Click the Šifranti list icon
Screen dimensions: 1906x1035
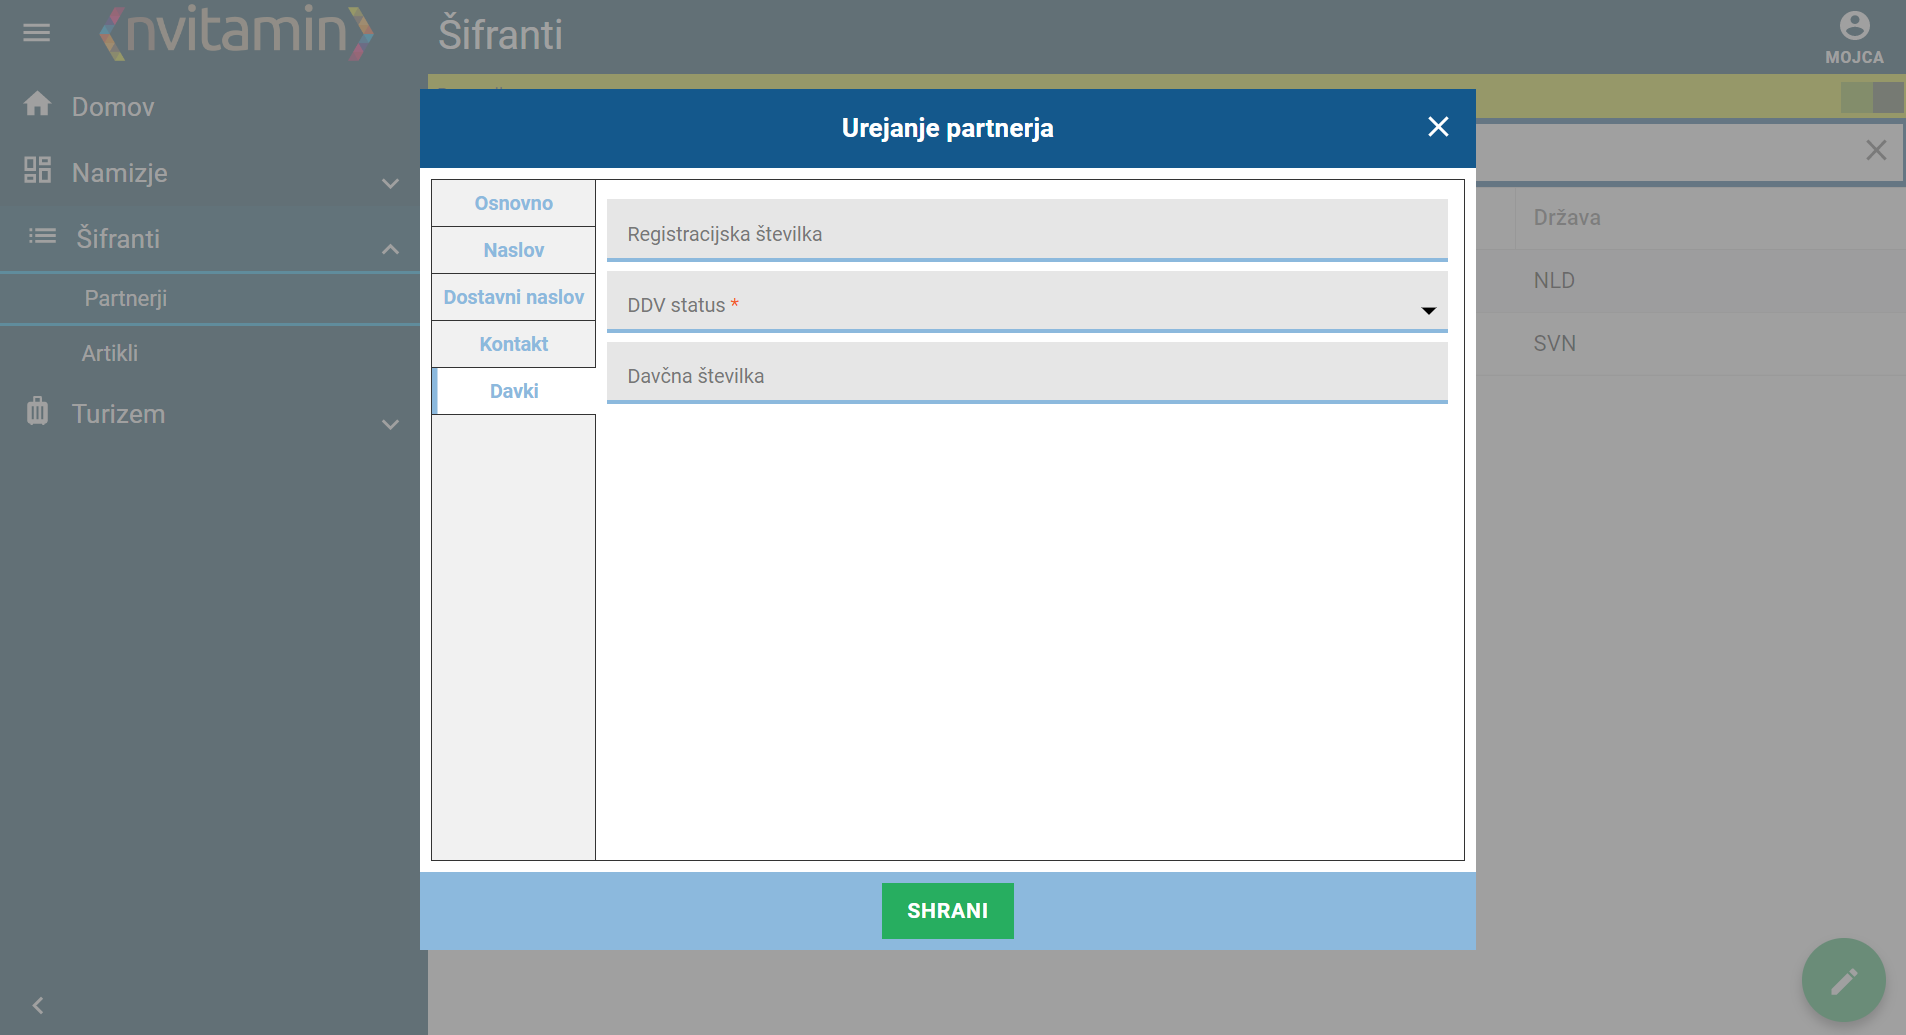pyautogui.click(x=42, y=236)
